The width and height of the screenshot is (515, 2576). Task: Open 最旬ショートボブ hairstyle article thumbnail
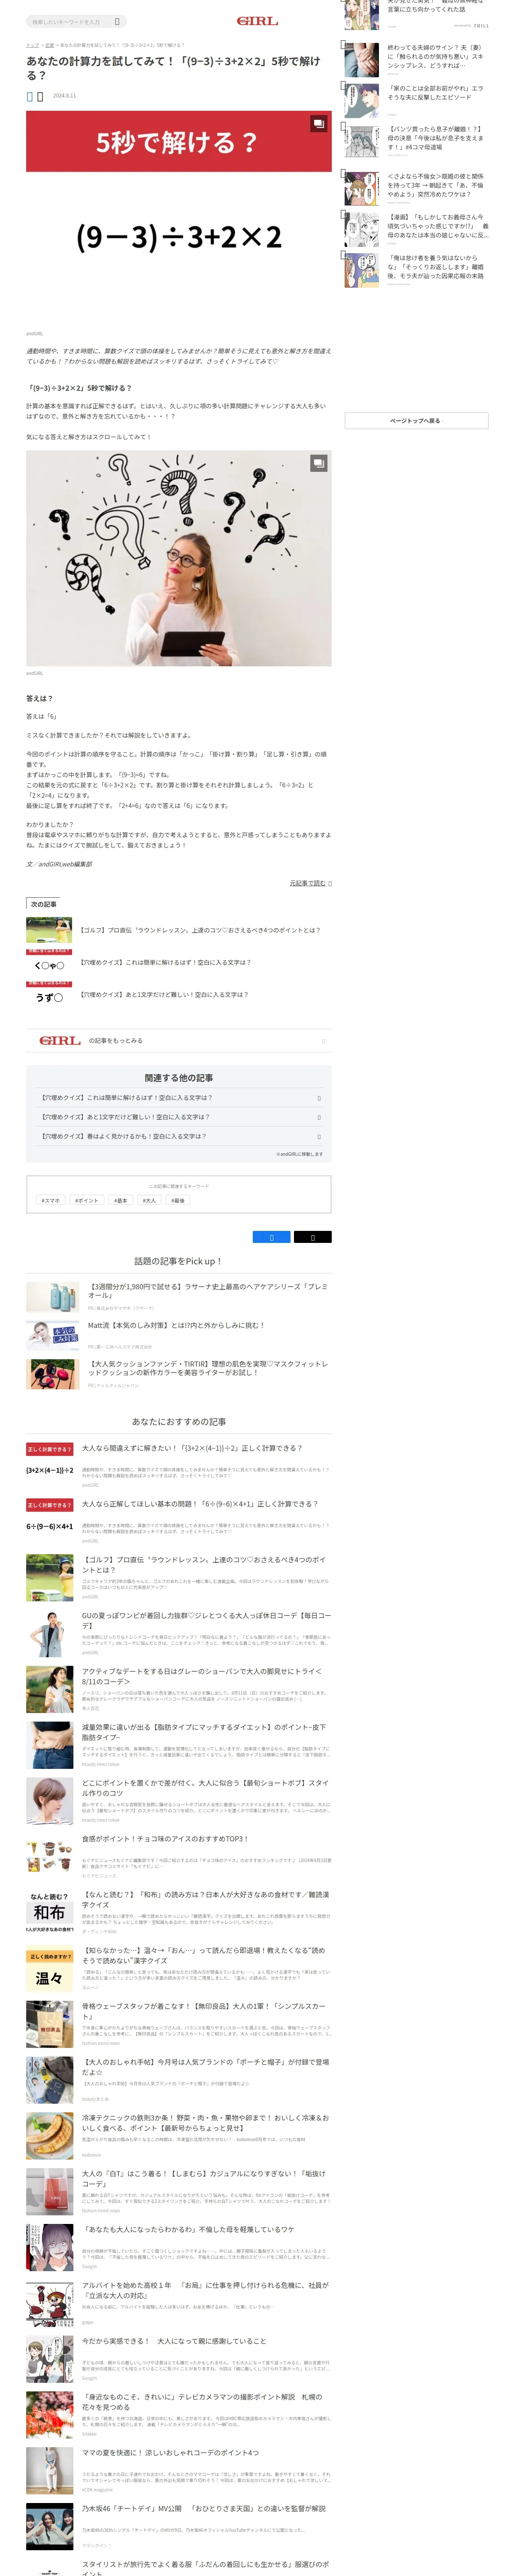(x=50, y=1801)
